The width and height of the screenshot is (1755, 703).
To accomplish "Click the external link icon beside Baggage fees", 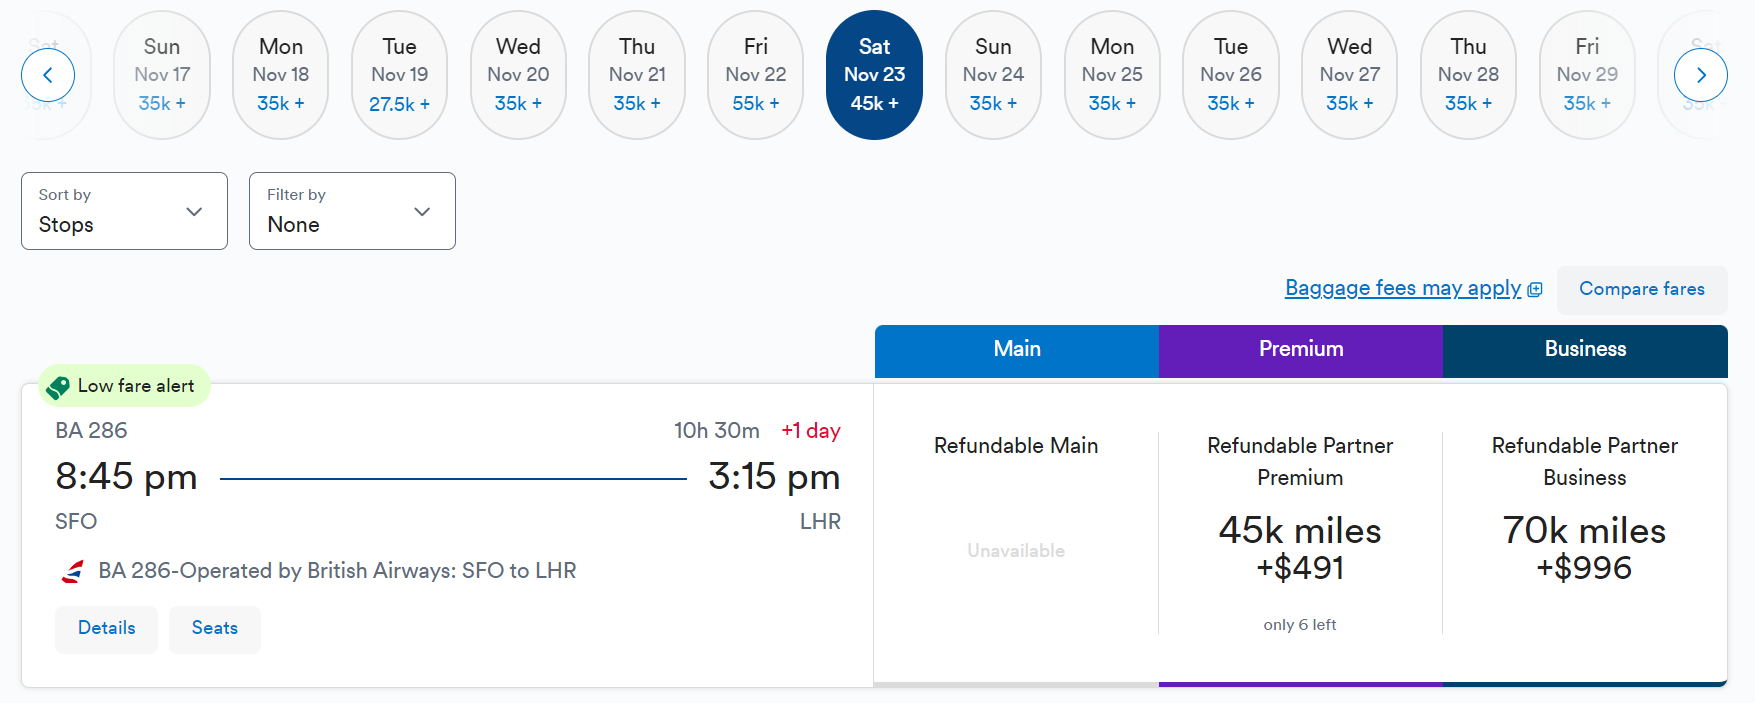I will (x=1535, y=288).
